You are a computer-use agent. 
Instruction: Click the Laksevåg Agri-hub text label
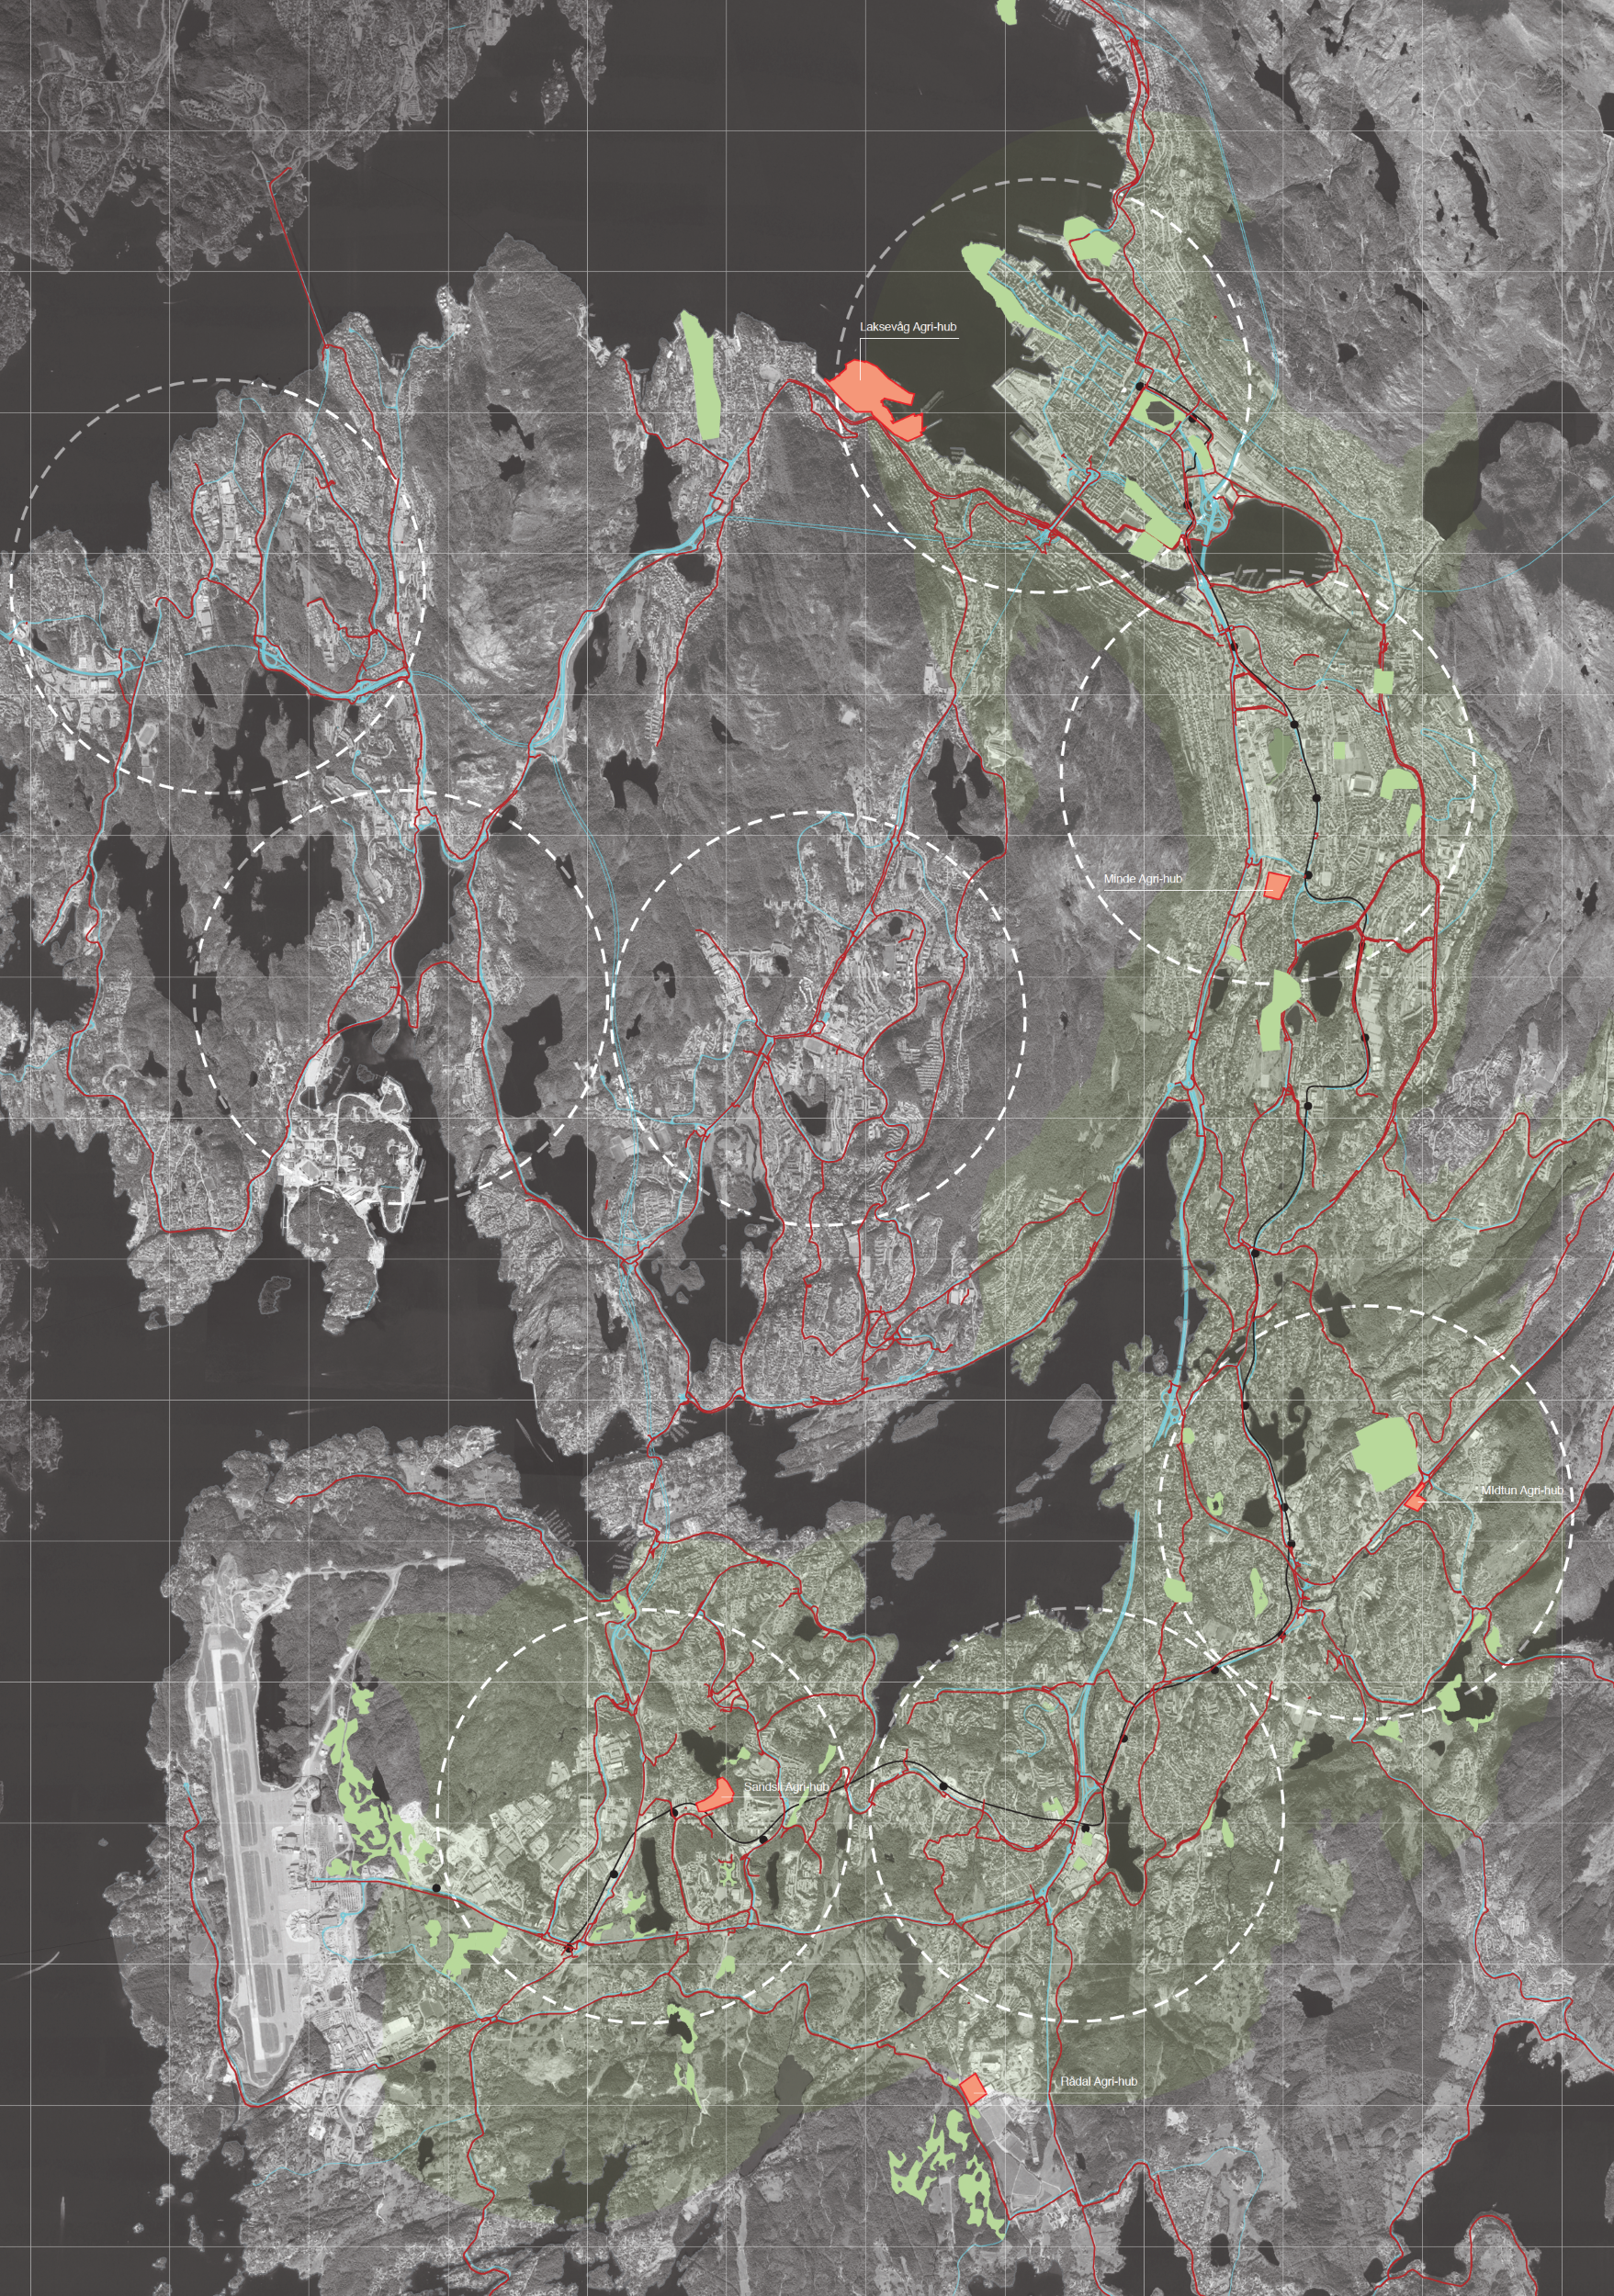(x=907, y=327)
